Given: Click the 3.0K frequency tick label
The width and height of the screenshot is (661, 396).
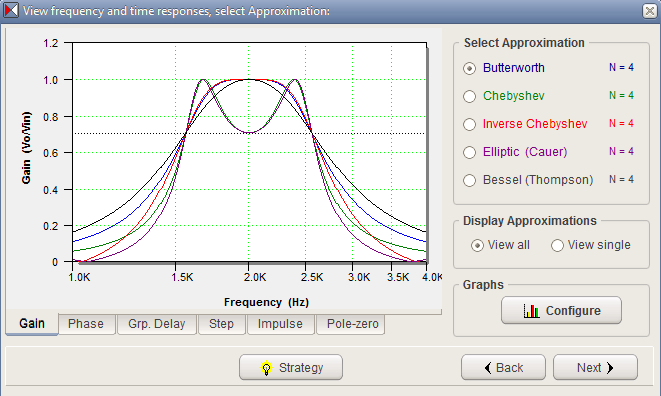Looking at the screenshot, I should coord(359,277).
